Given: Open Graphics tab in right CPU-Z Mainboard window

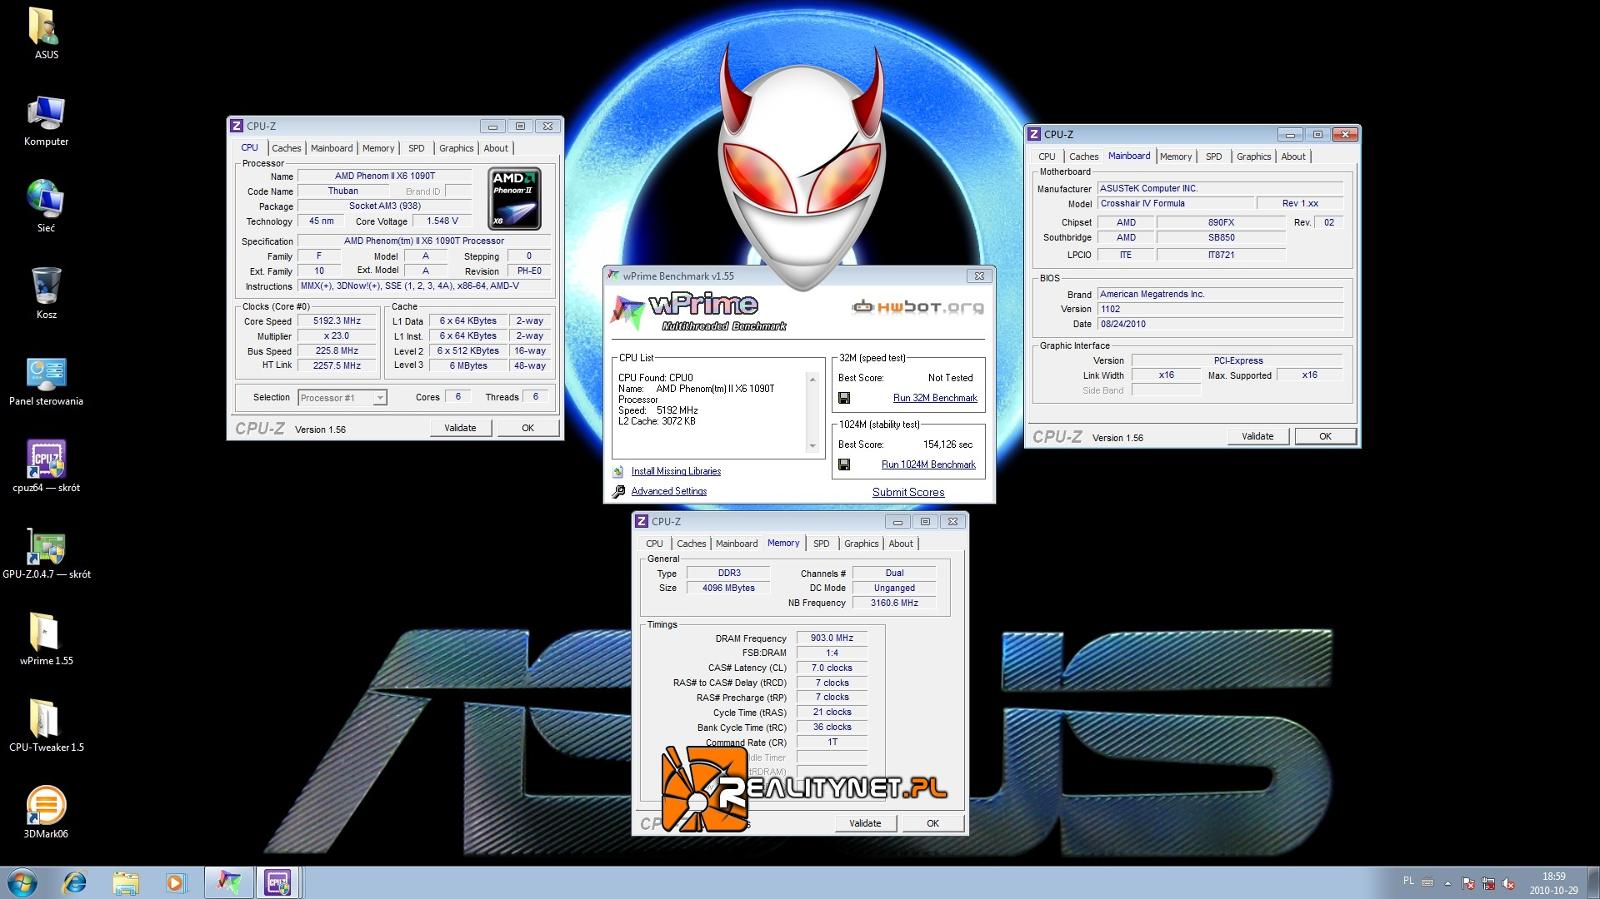Looking at the screenshot, I should 1253,156.
